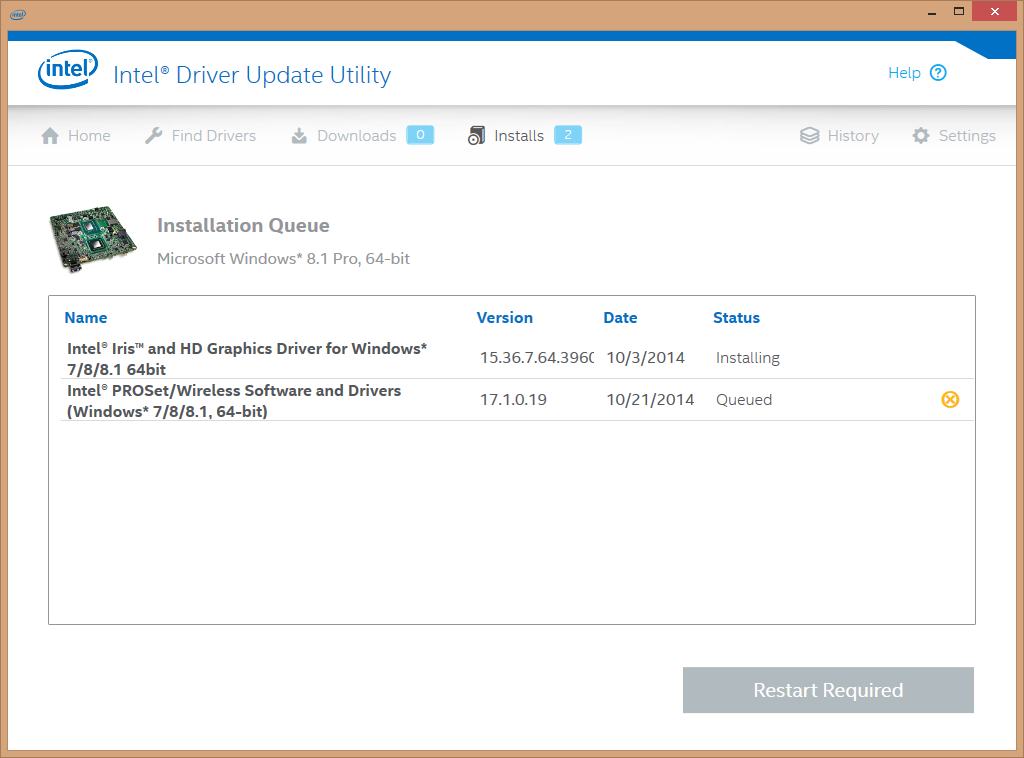
Task: Click the Installs count badge showing 2
Action: (566, 134)
